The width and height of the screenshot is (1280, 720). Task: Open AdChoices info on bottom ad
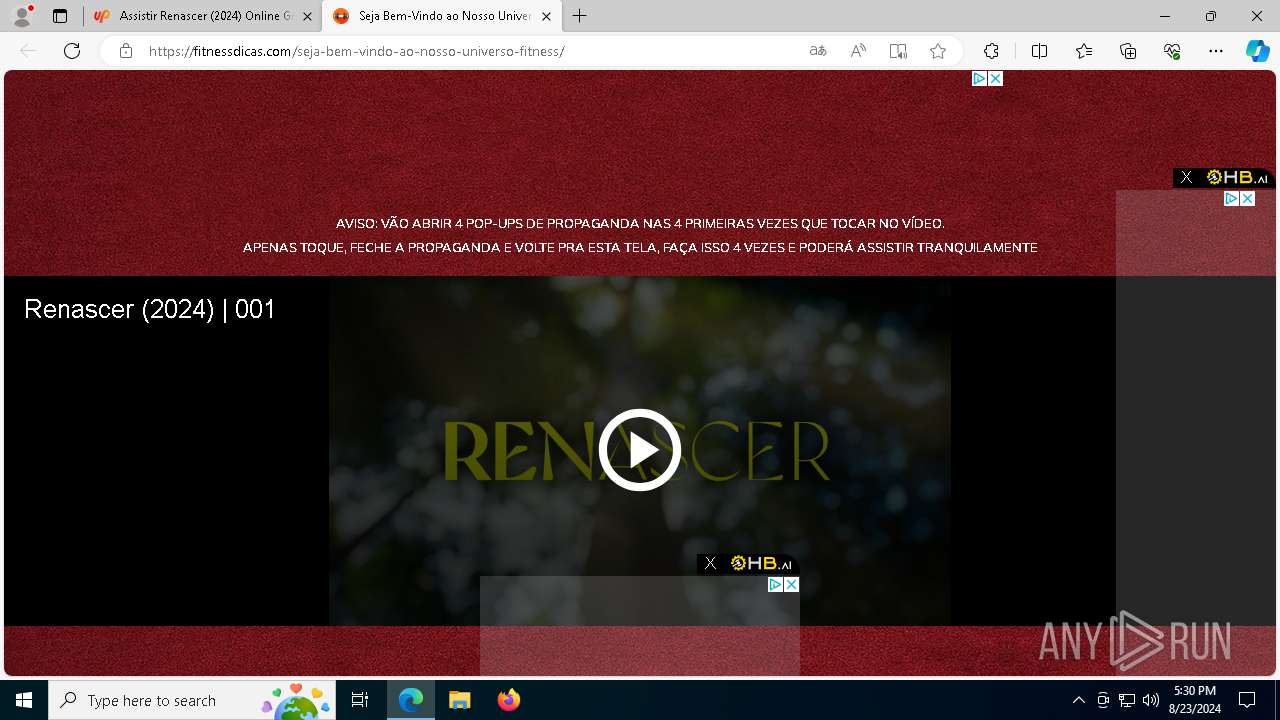click(x=776, y=584)
